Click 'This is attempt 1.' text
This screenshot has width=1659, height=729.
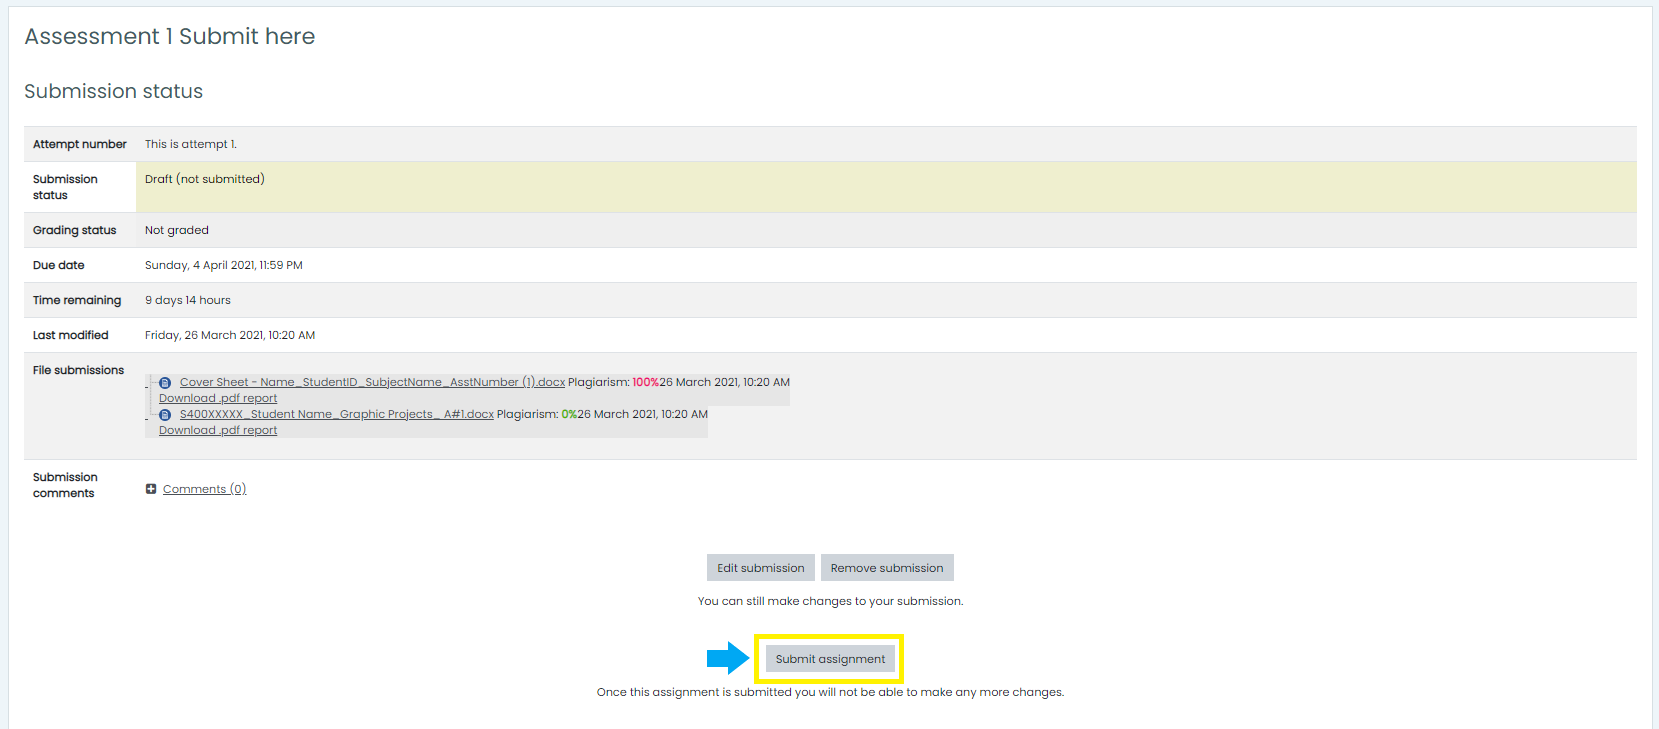click(x=191, y=144)
